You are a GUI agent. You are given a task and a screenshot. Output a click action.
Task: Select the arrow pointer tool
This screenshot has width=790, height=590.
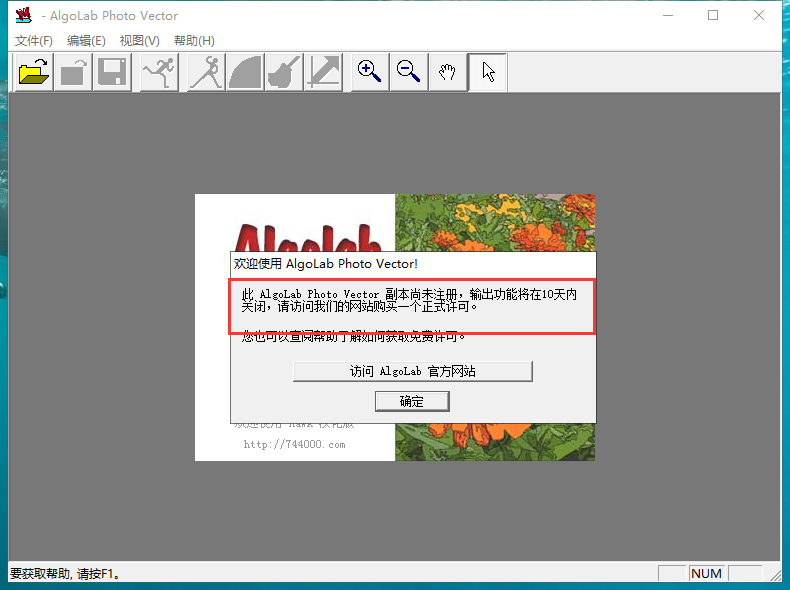(x=488, y=72)
